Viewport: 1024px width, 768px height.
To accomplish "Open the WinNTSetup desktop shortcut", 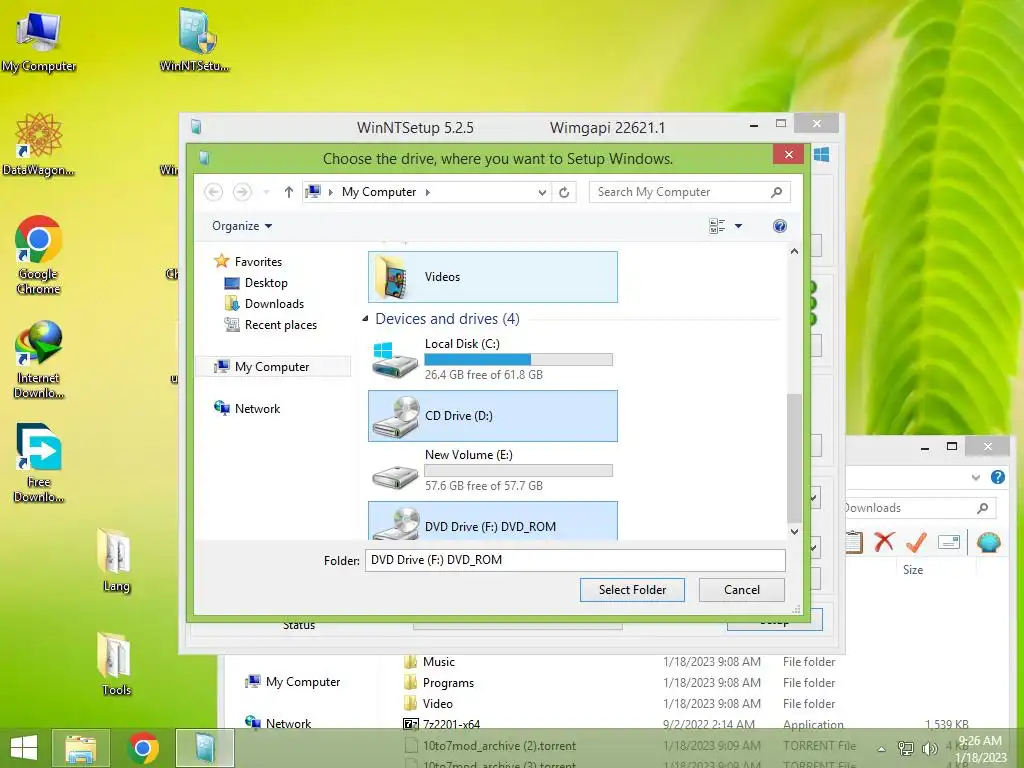I will point(195,40).
